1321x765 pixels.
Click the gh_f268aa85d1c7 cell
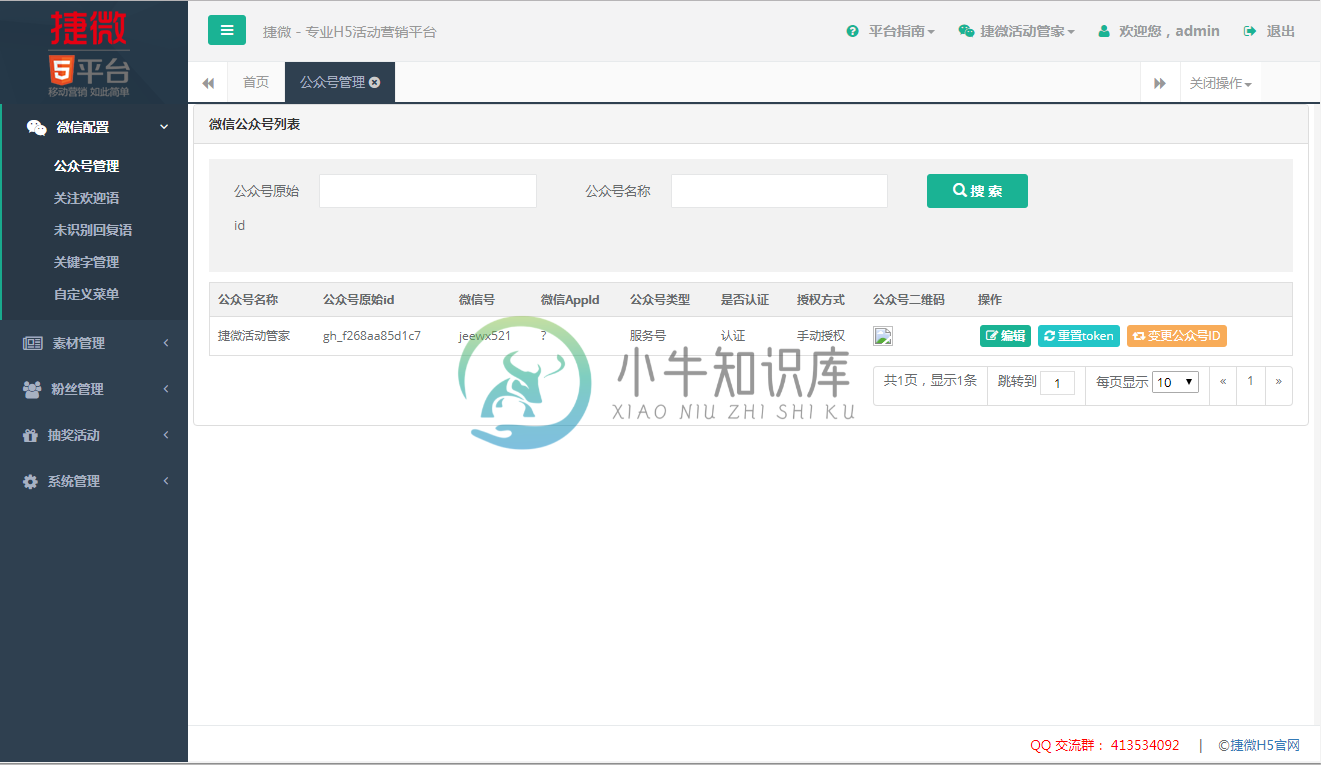372,336
